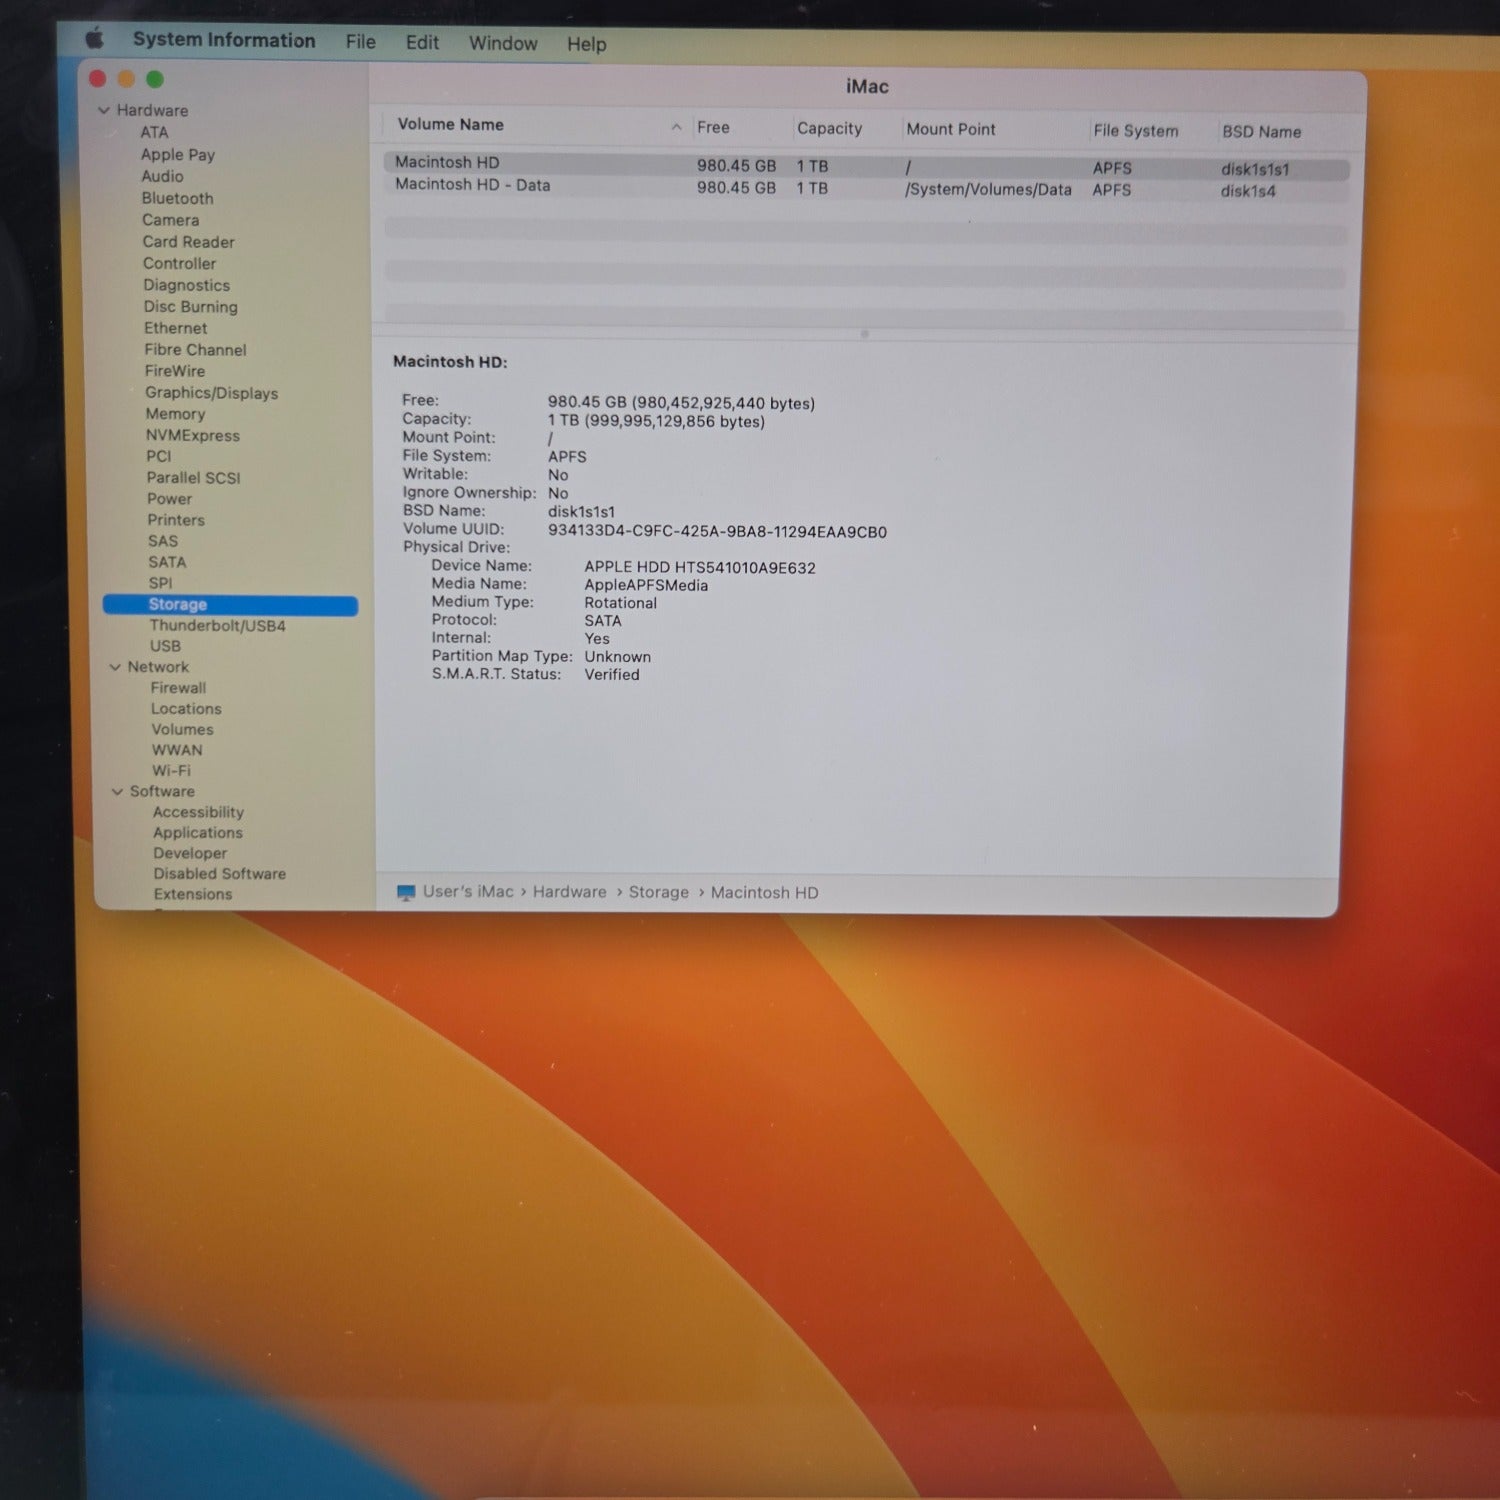Select WWAN under Network
This screenshot has width=1500, height=1500.
pyautogui.click(x=177, y=750)
